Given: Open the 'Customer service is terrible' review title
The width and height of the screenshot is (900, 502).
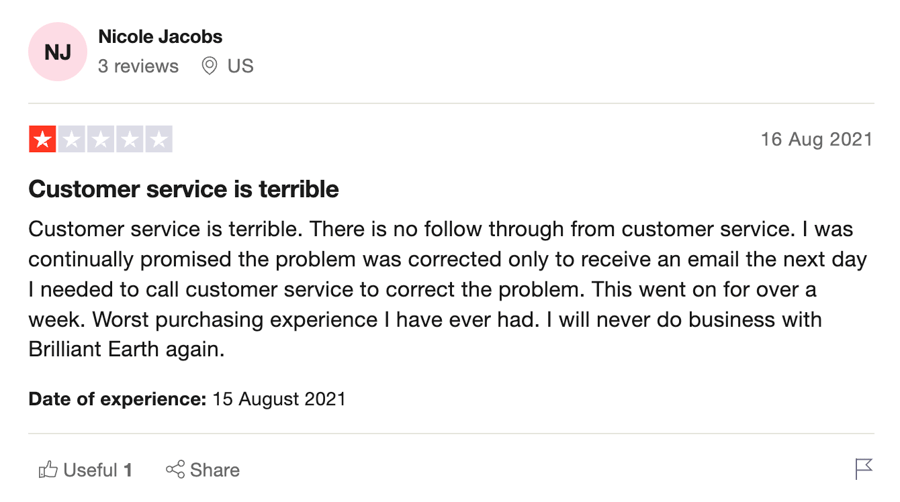Looking at the screenshot, I should tap(184, 189).
